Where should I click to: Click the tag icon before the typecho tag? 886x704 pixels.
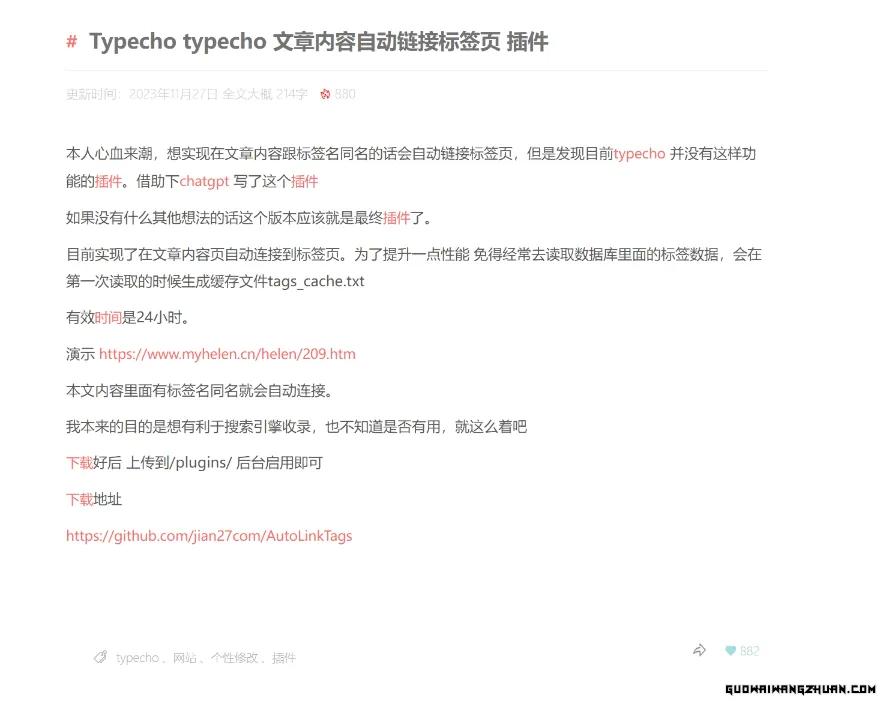(101, 657)
